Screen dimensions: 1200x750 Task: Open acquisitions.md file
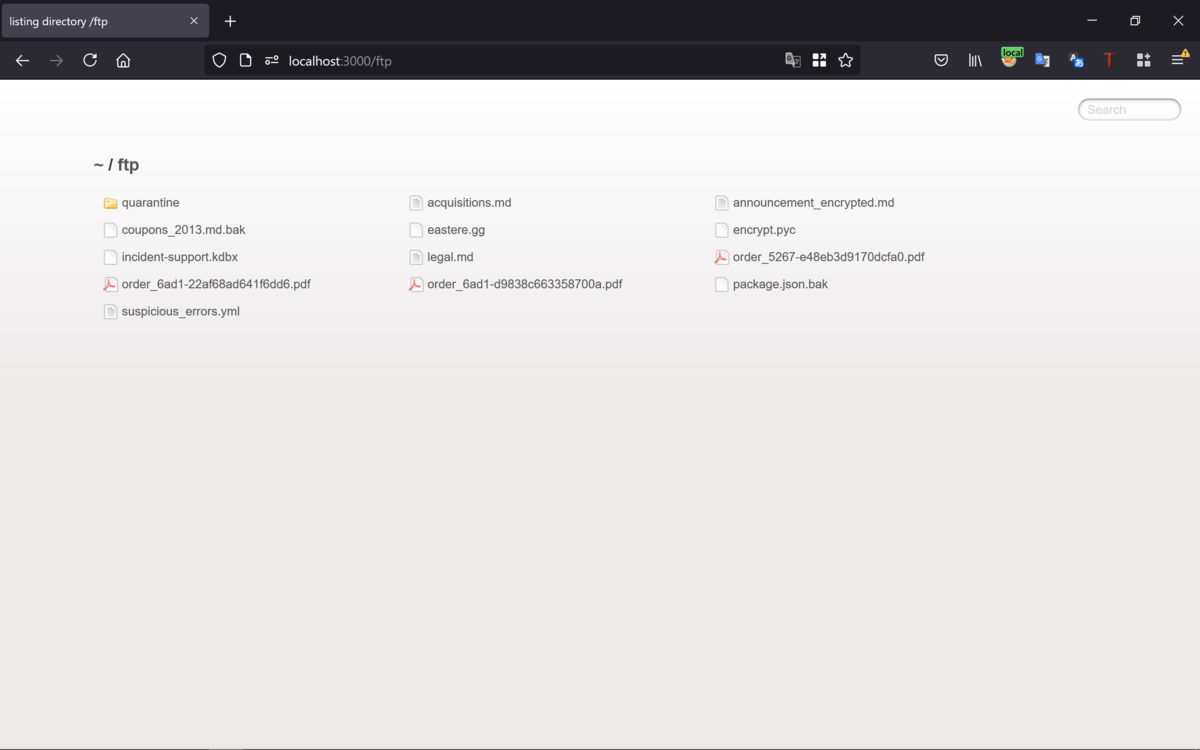coord(469,203)
